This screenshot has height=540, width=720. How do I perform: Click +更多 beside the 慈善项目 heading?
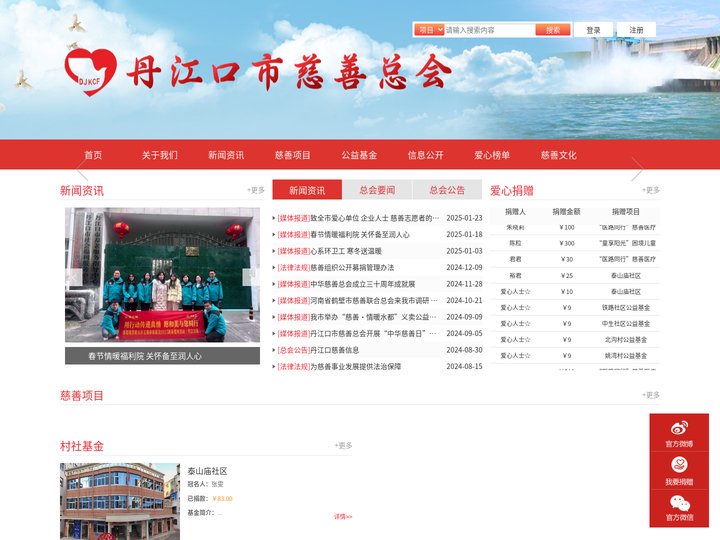[x=651, y=395]
